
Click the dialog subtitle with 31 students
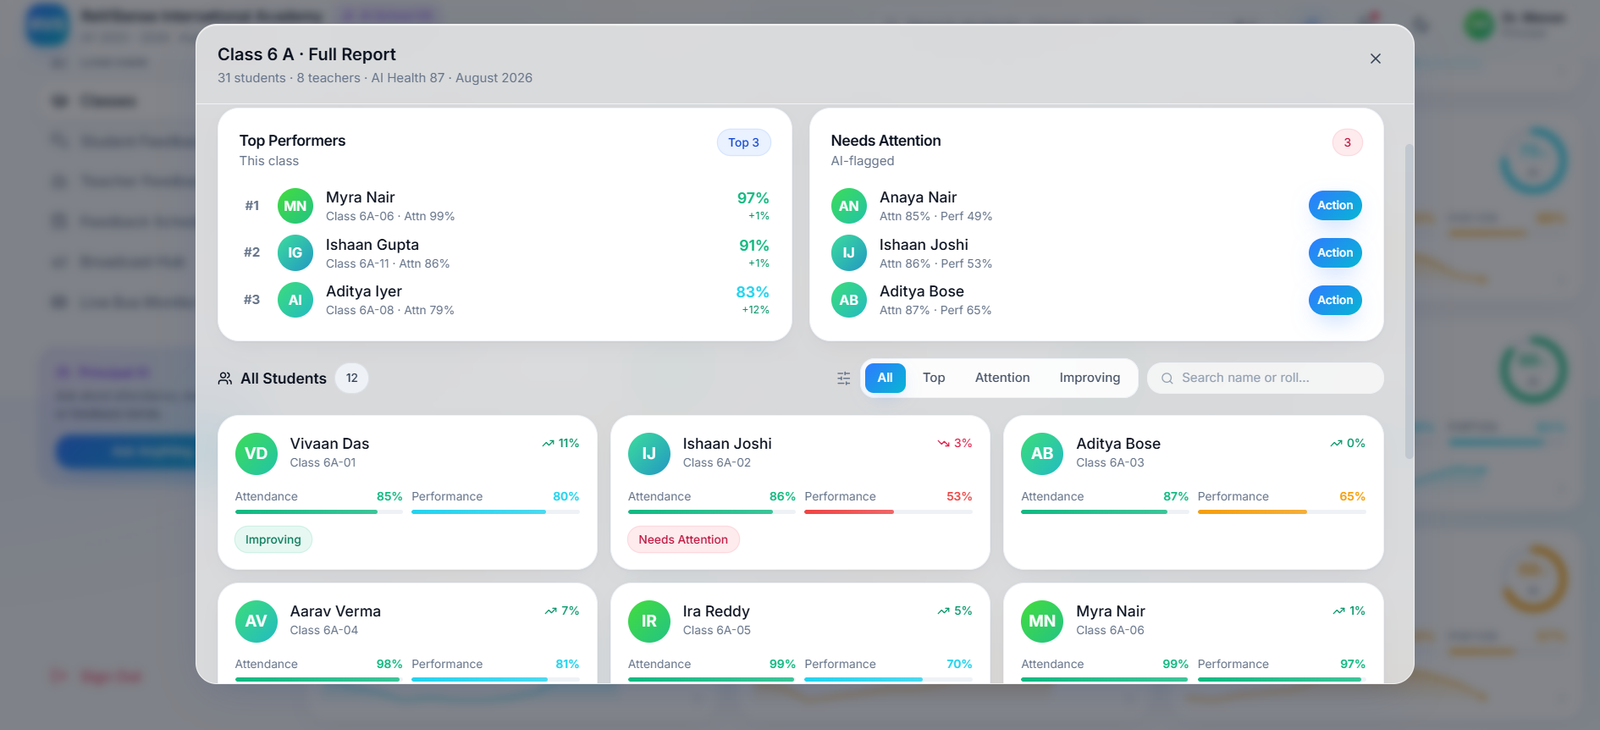[375, 78]
